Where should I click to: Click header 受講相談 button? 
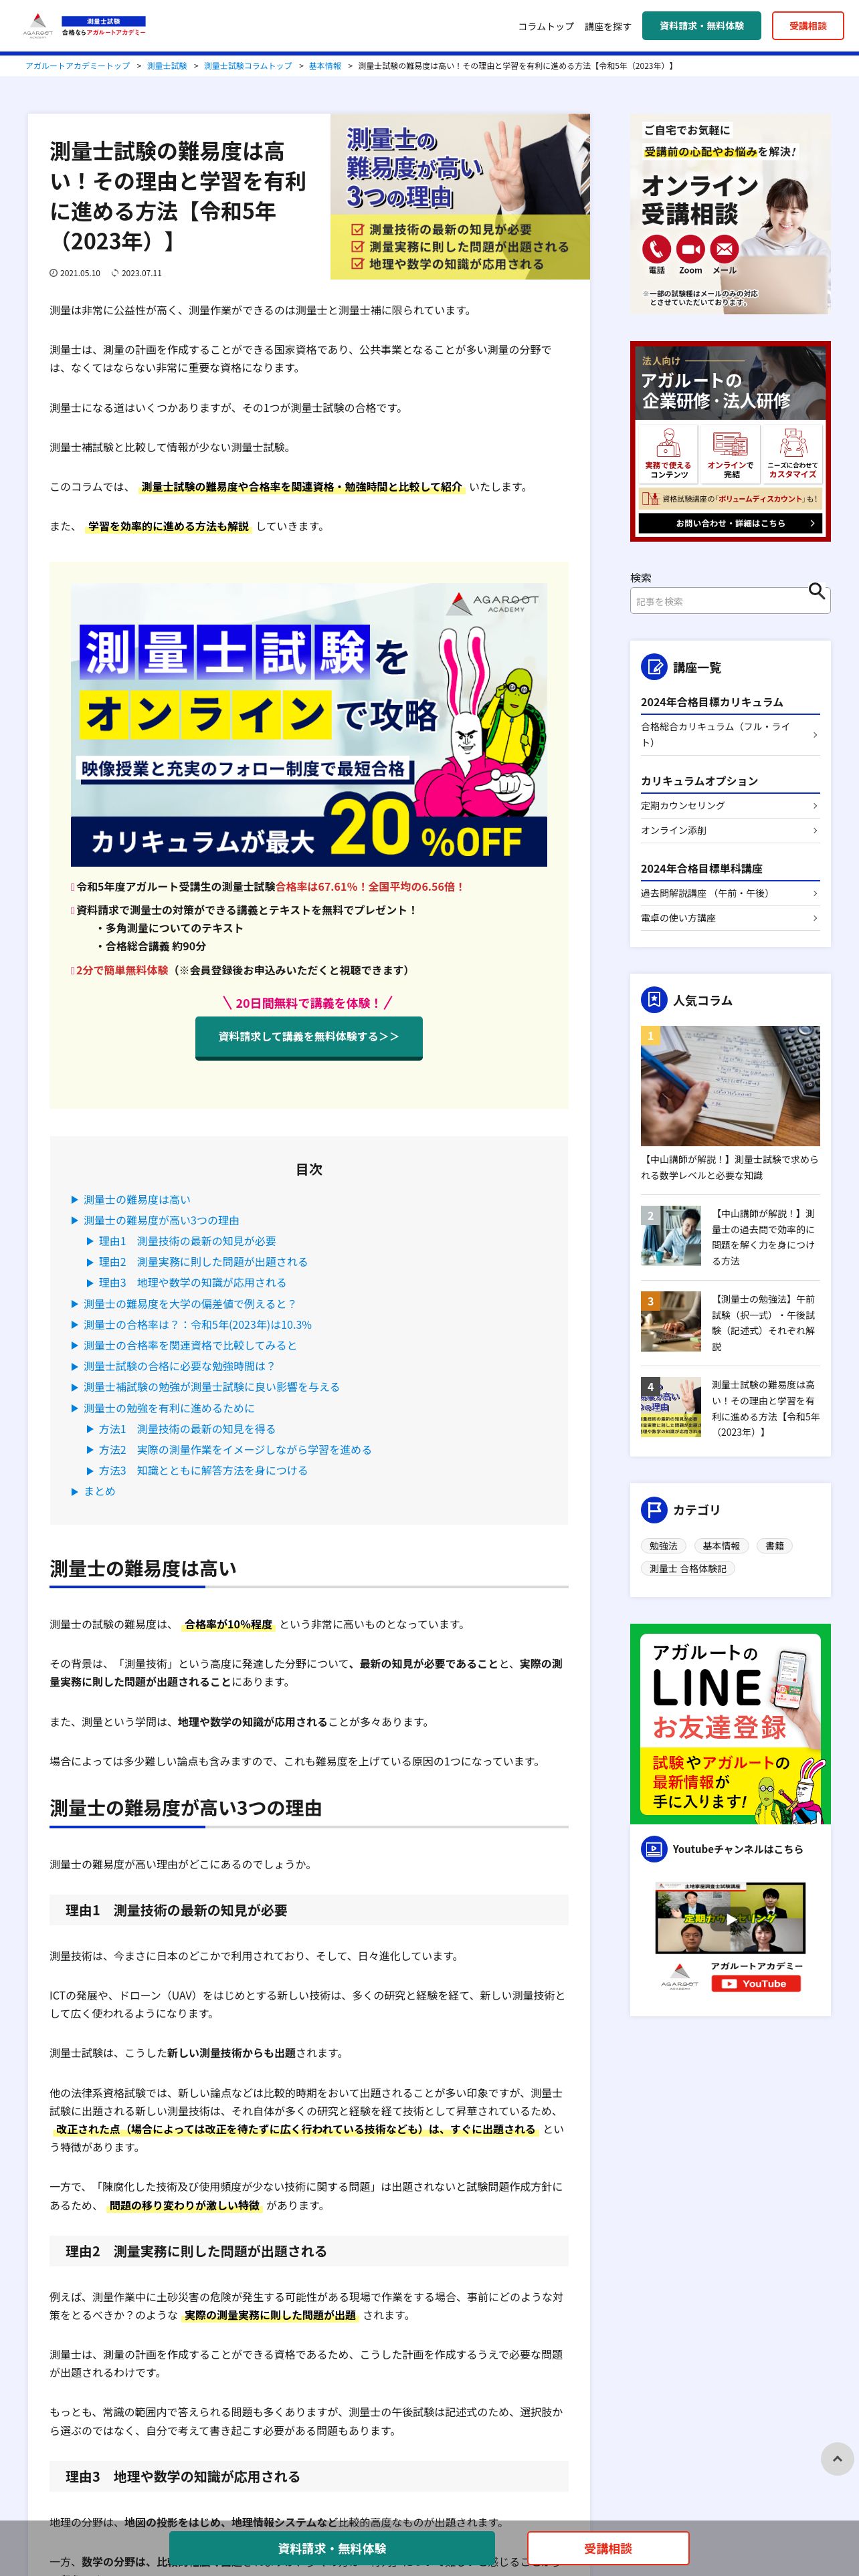[x=807, y=26]
